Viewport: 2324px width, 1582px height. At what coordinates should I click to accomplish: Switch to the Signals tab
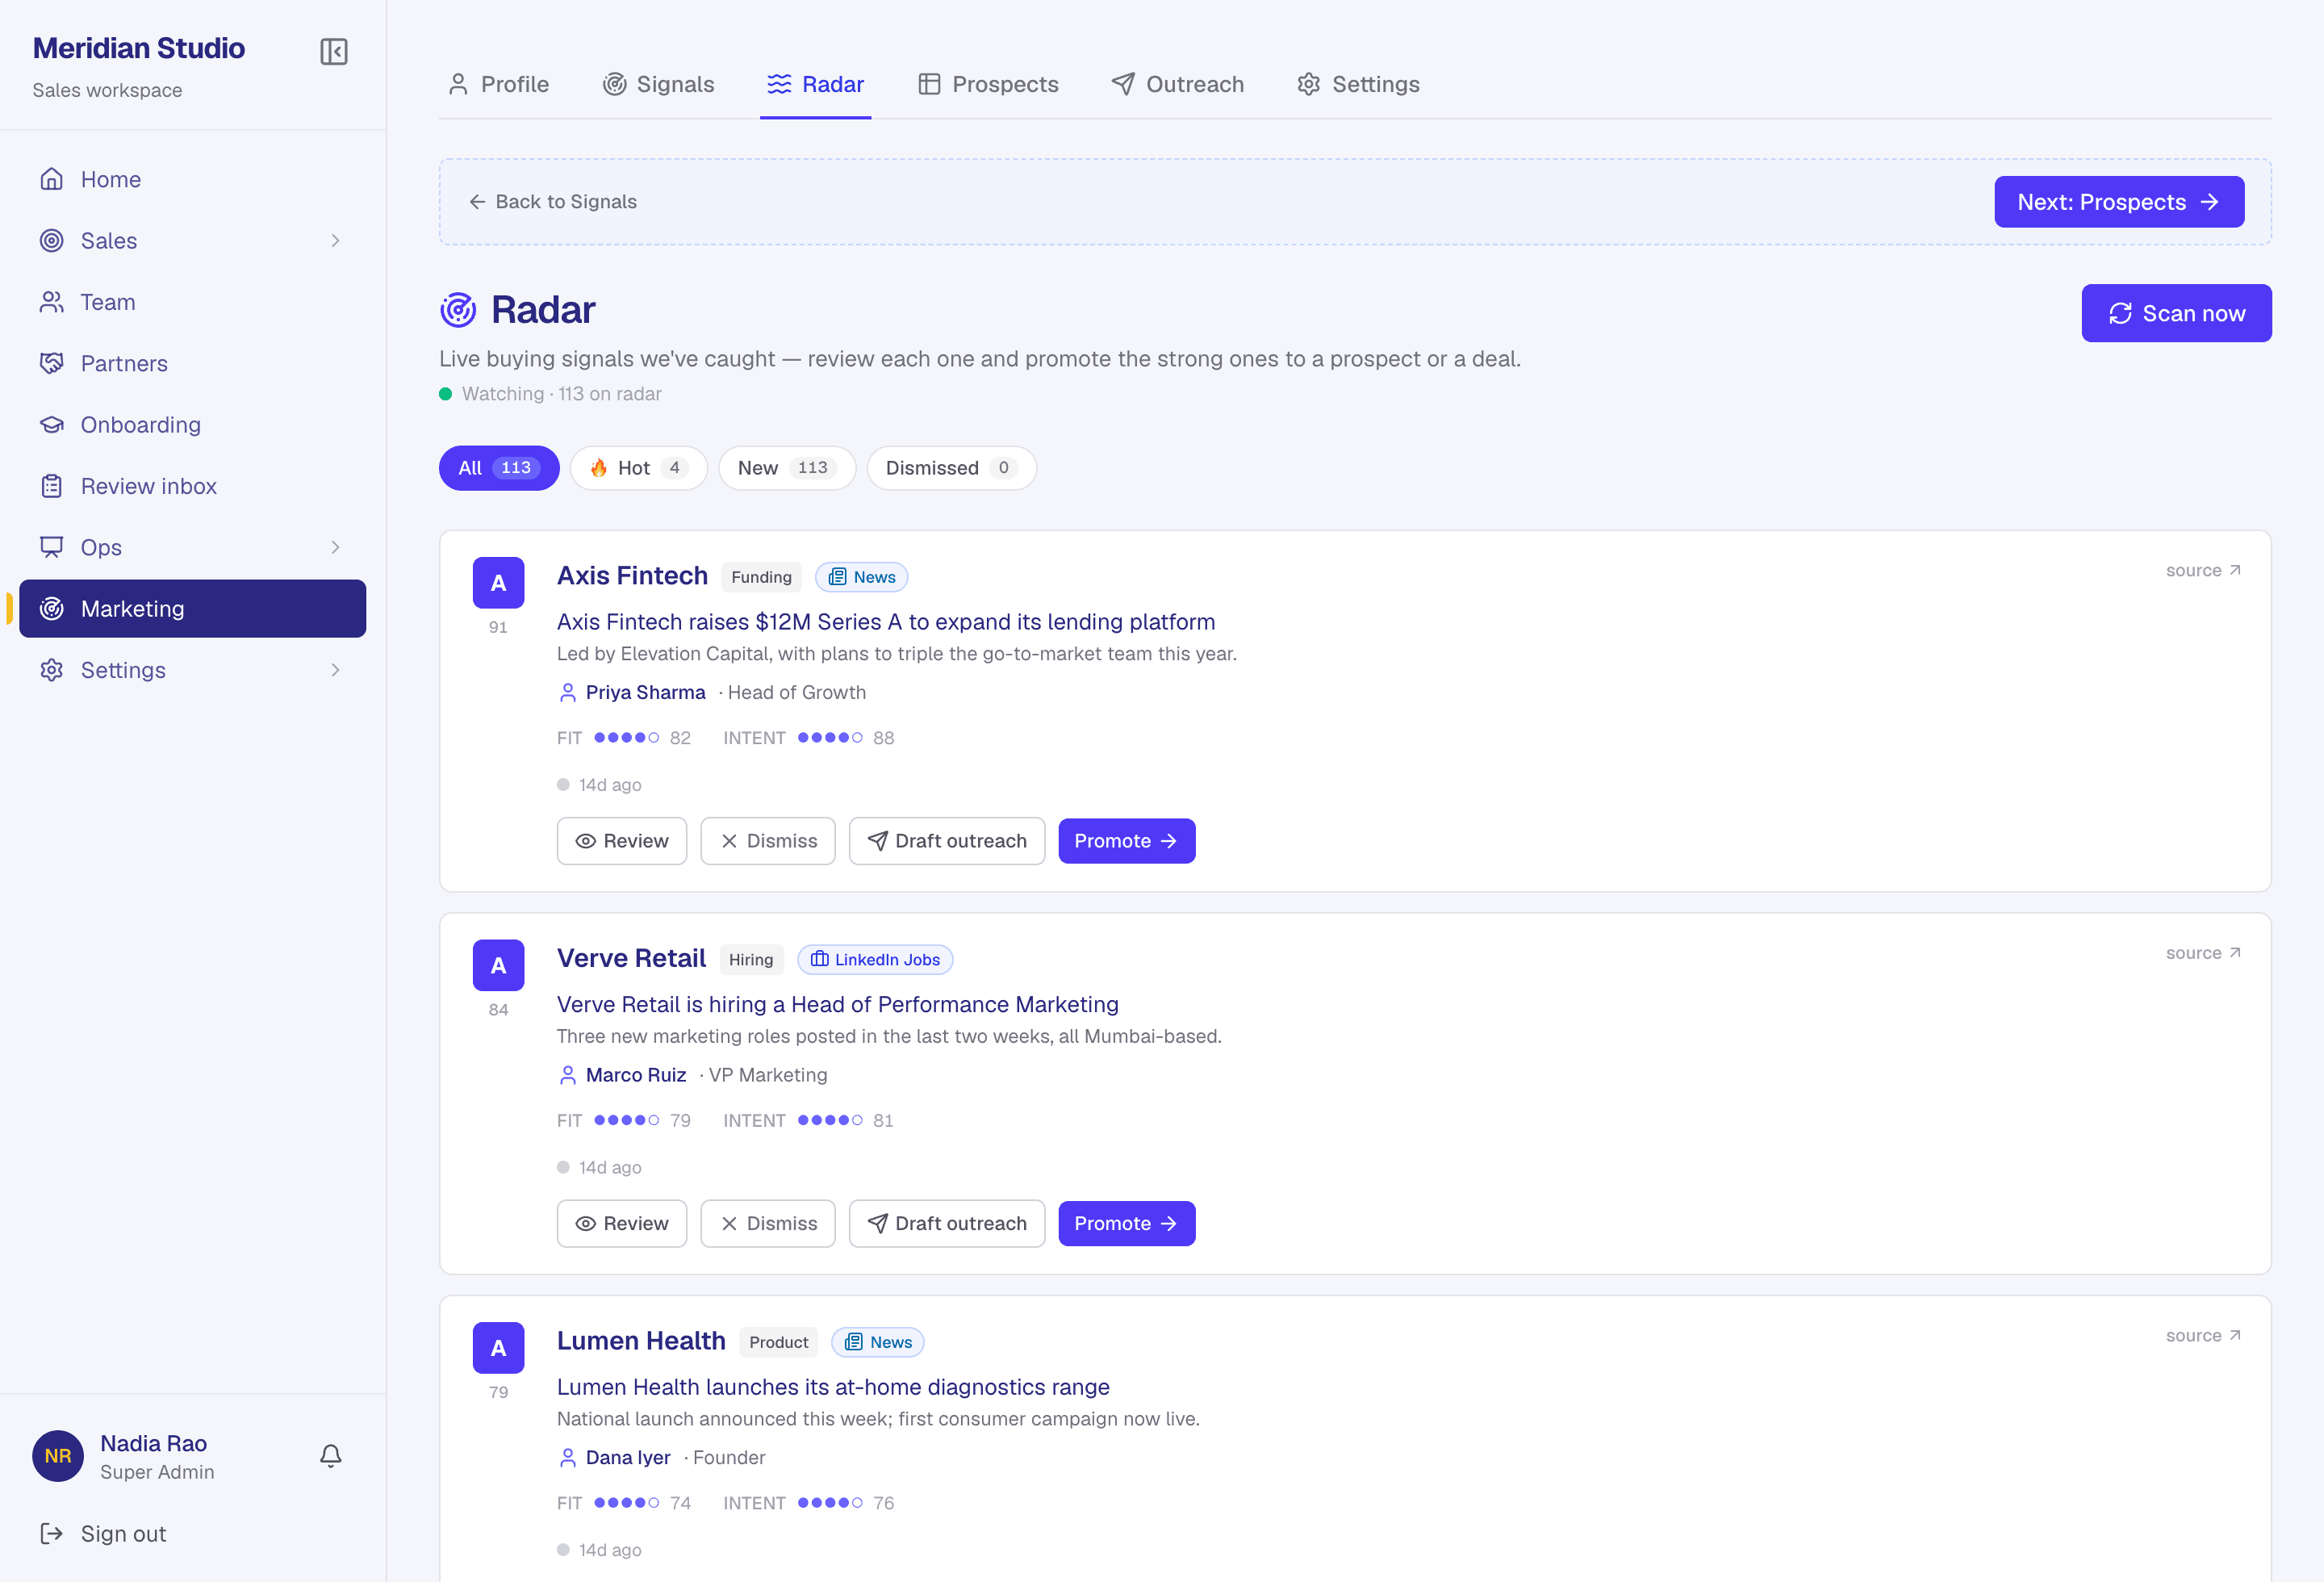coord(658,84)
